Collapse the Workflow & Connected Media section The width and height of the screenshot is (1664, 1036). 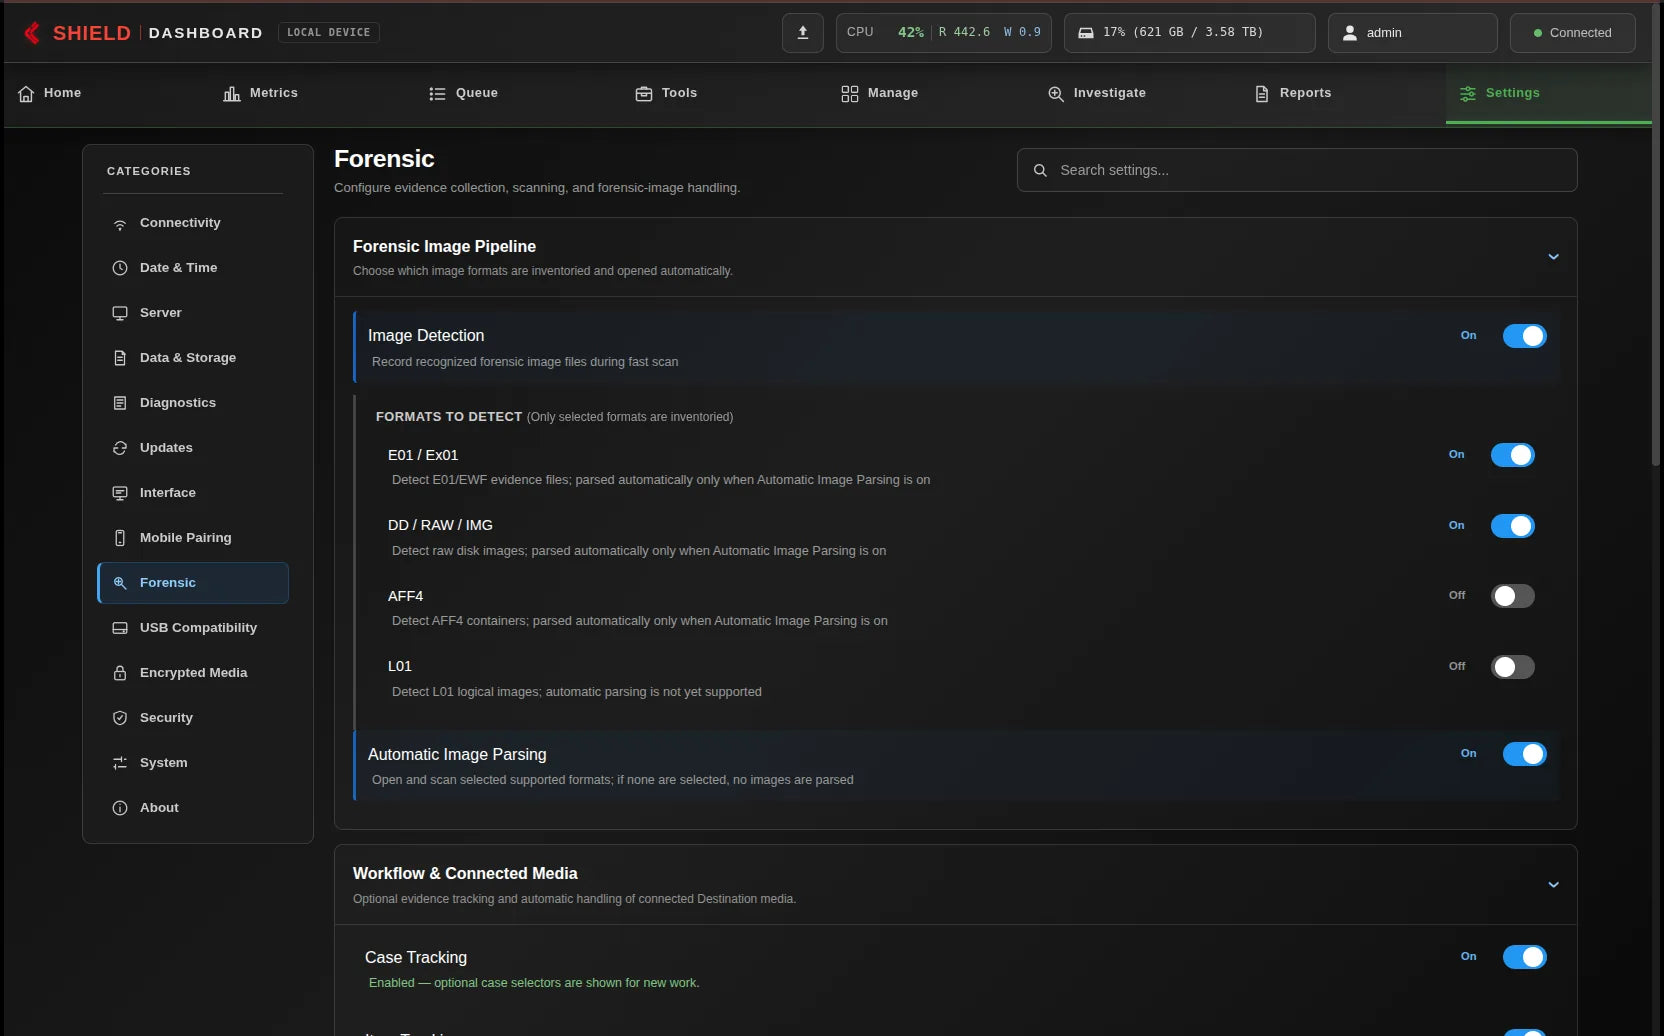pos(1553,885)
